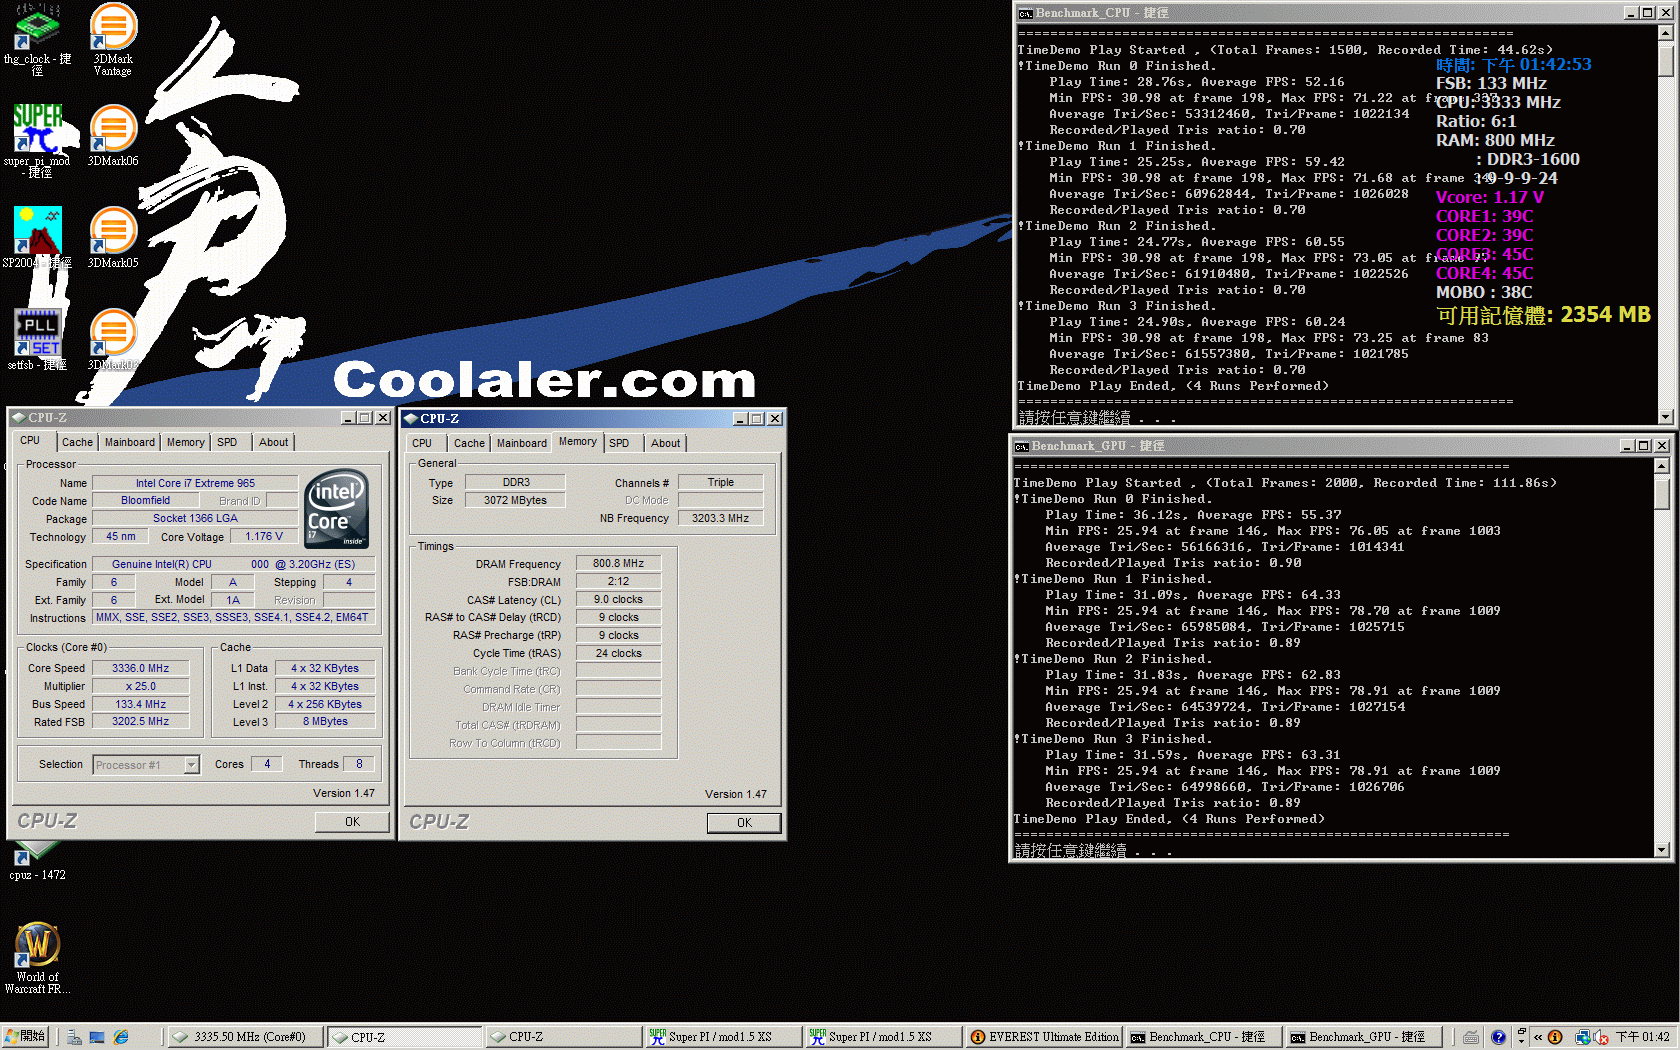Switch to first Super PI / mod1.5 XS taskbar button
The height and width of the screenshot is (1050, 1680).
[x=724, y=1037]
